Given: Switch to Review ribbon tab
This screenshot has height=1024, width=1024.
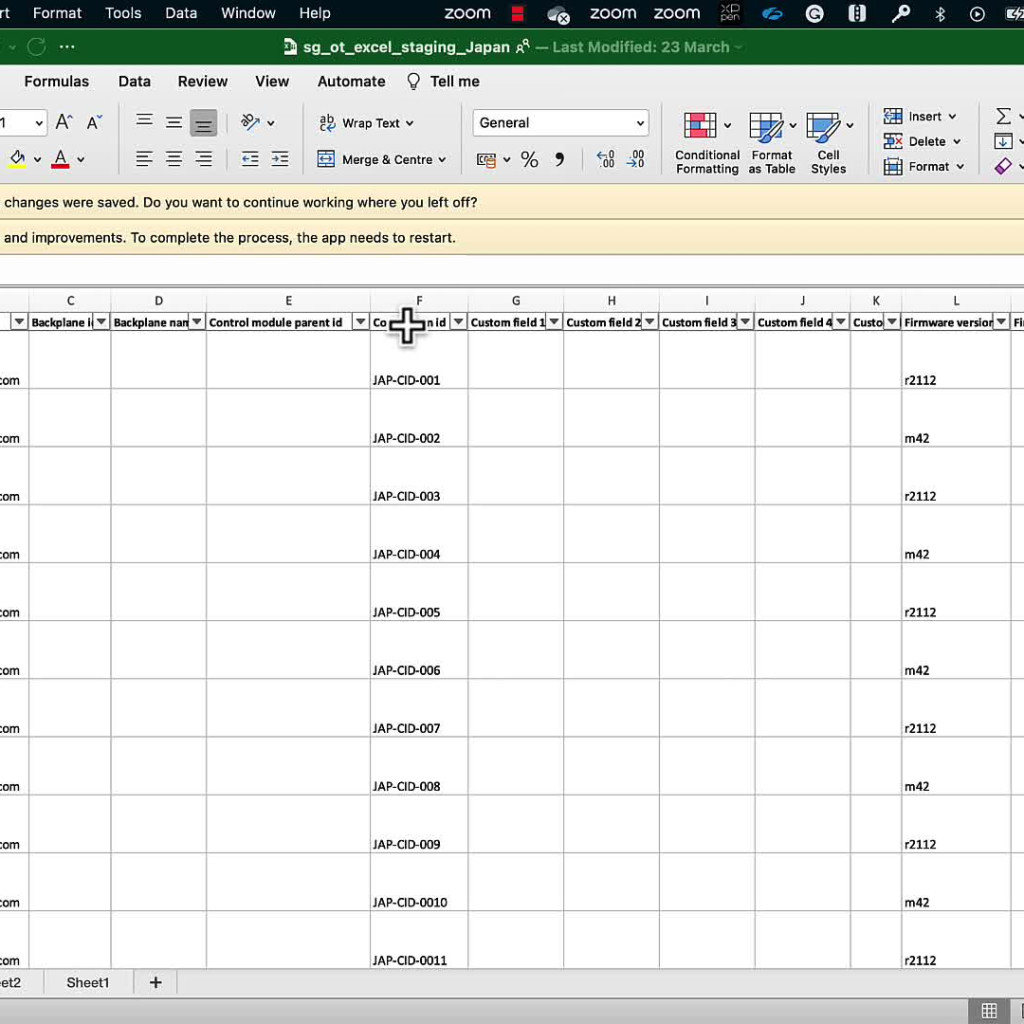Looking at the screenshot, I should (202, 81).
